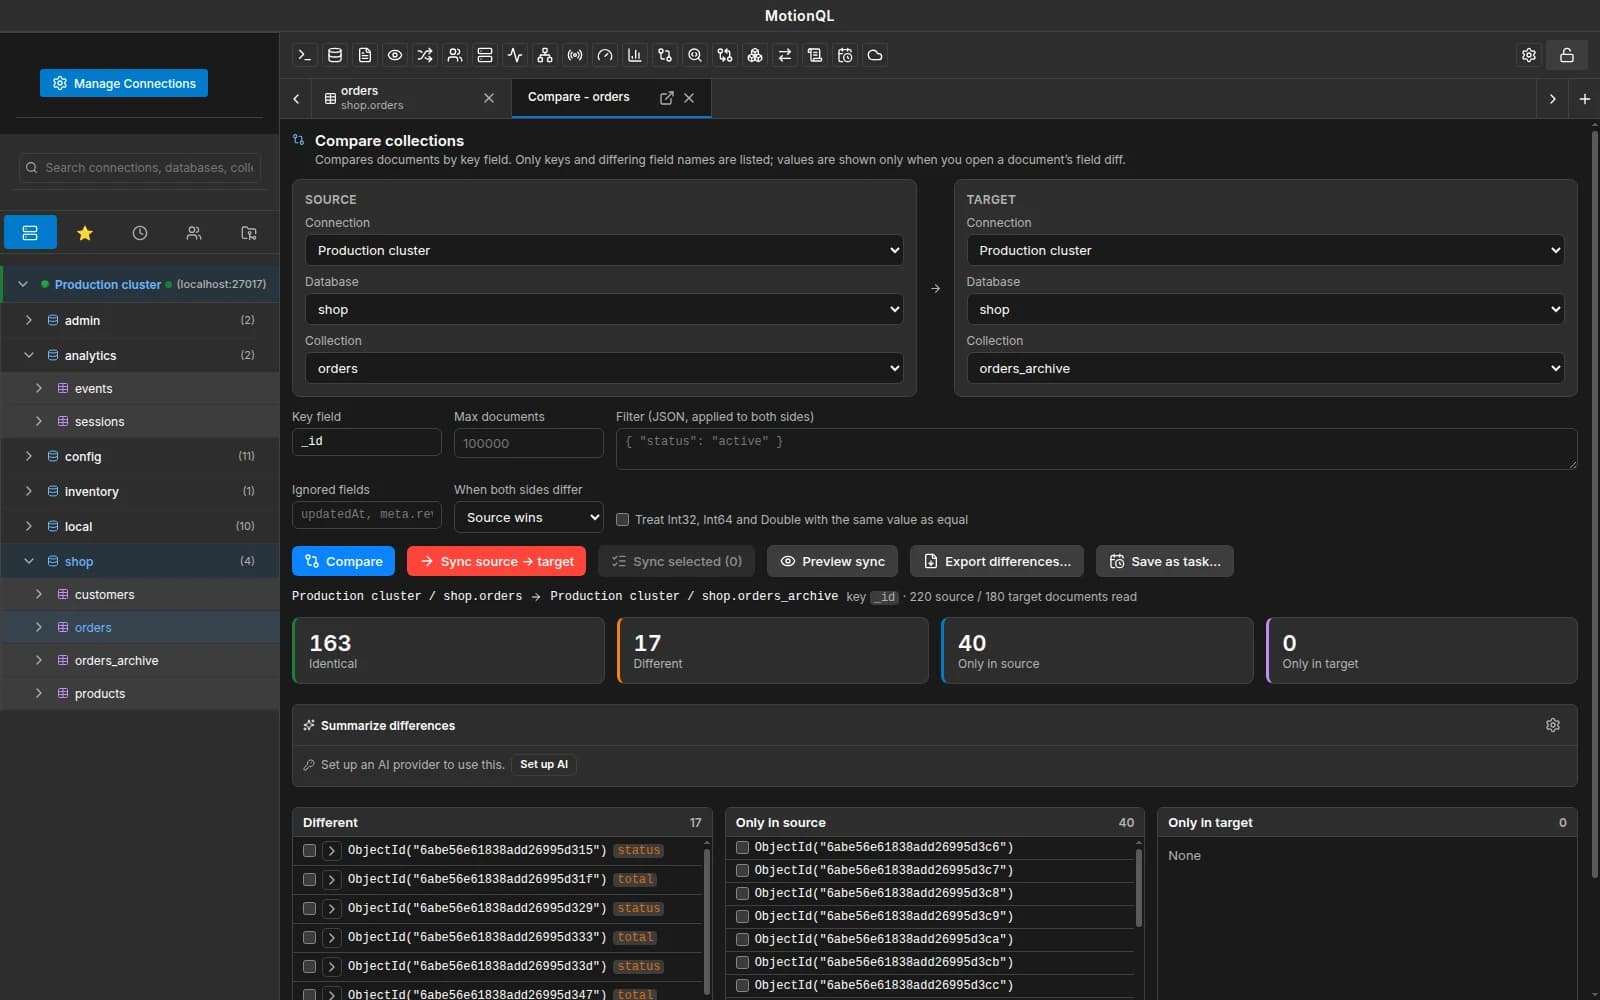Expand the admin database node

tap(28, 320)
